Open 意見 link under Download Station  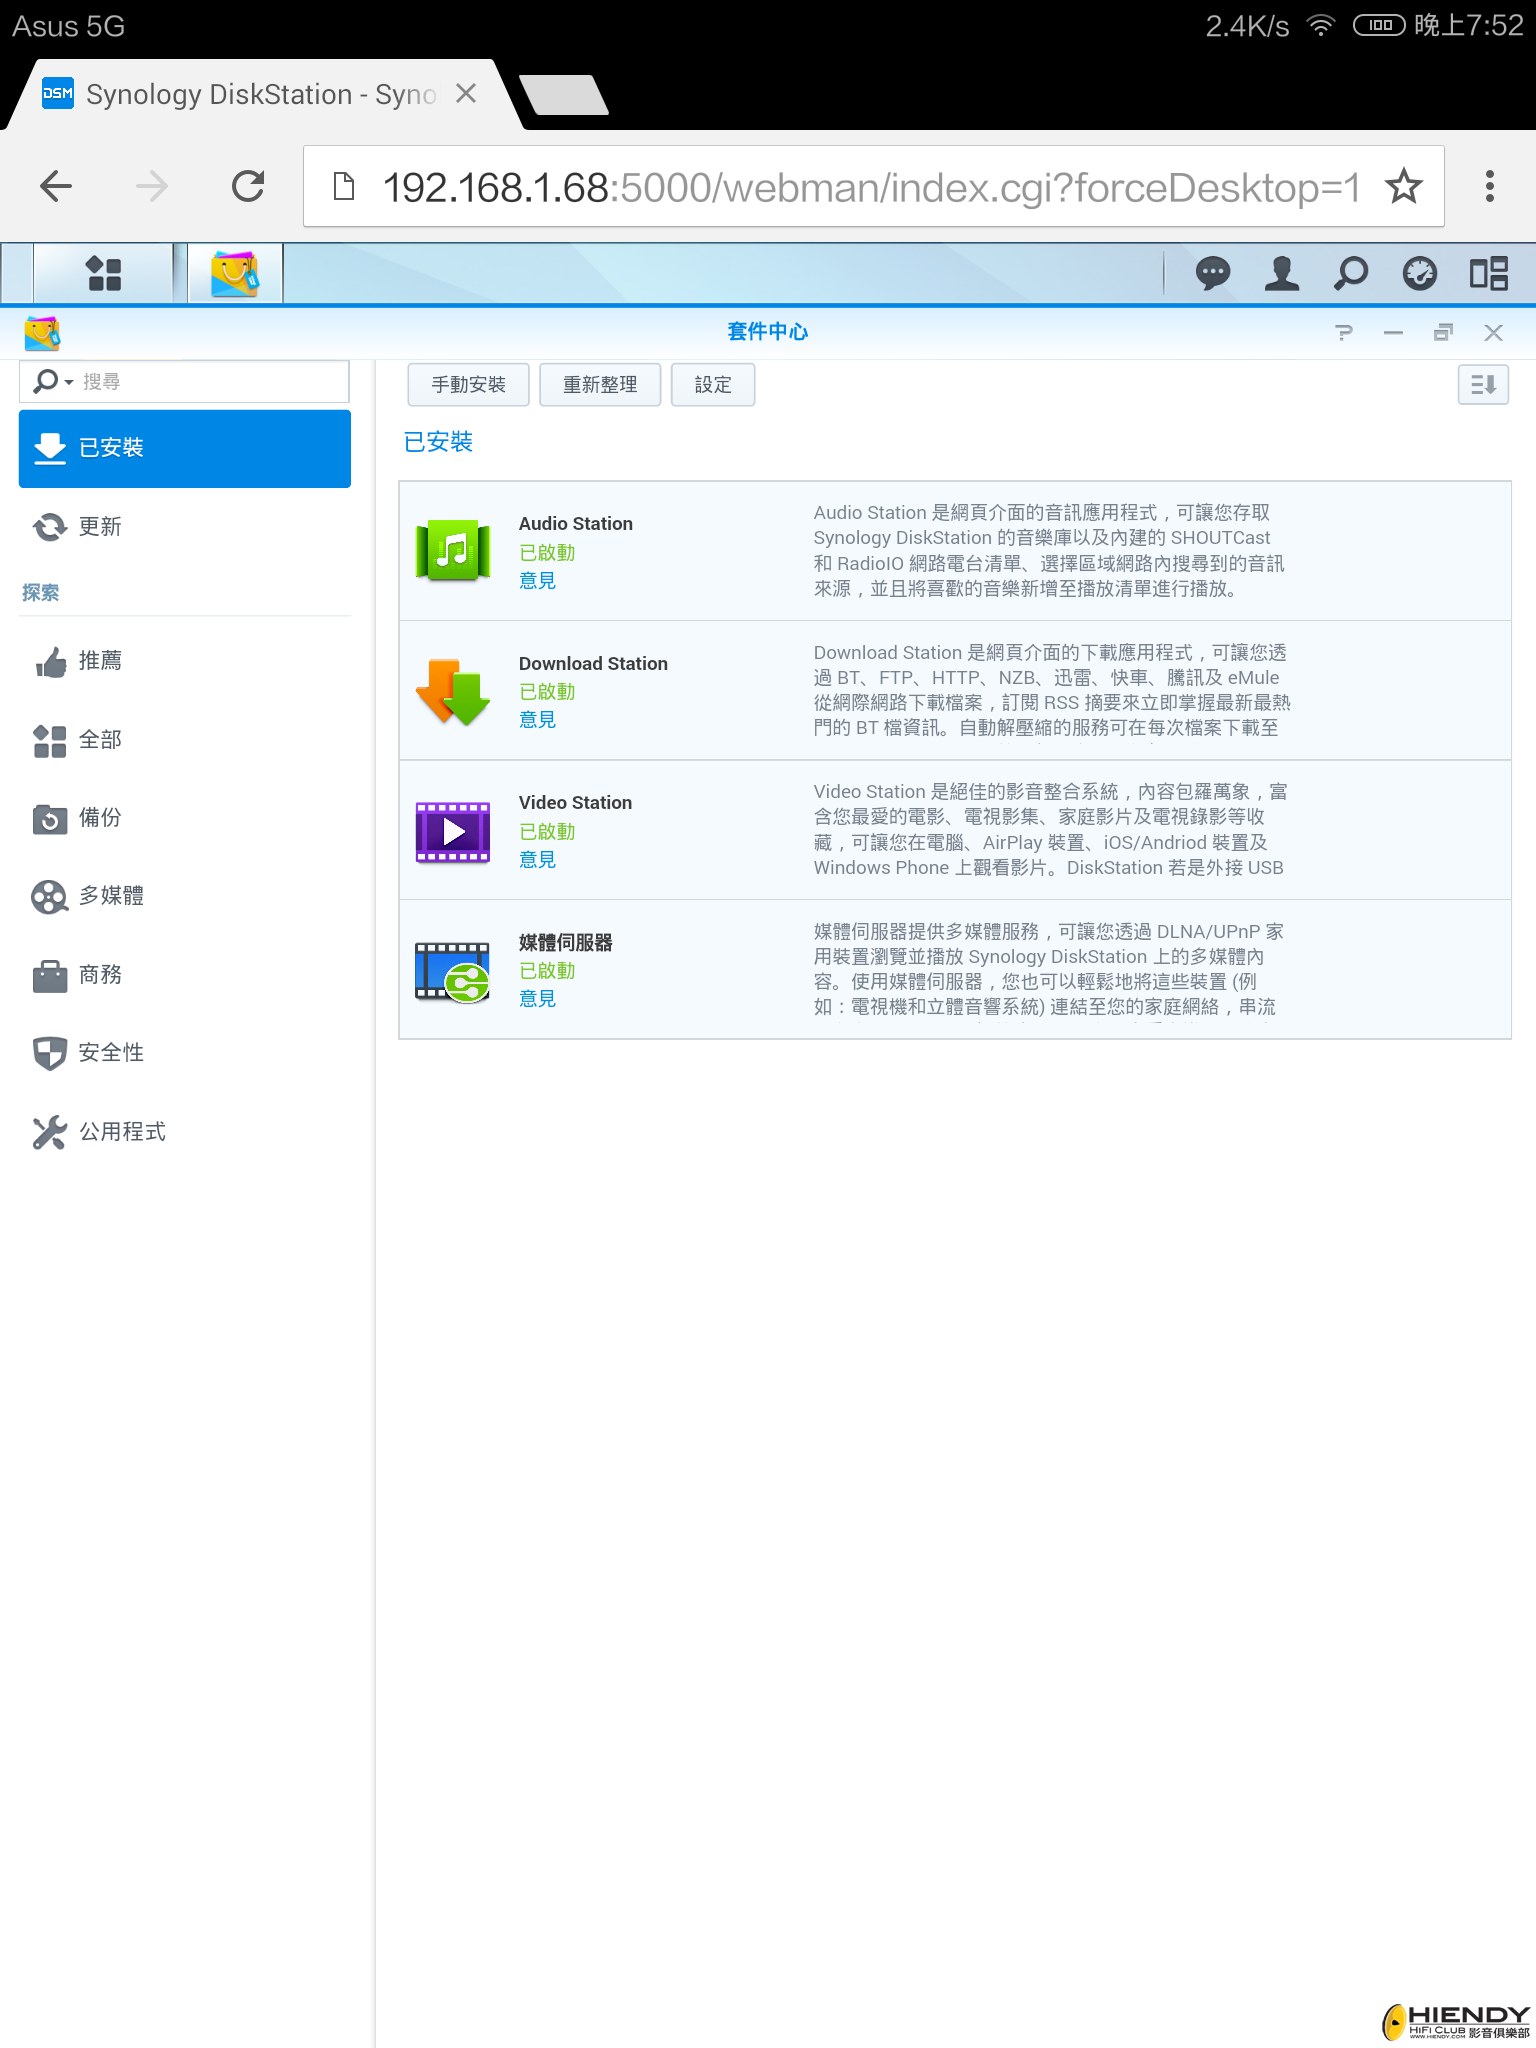[x=537, y=720]
